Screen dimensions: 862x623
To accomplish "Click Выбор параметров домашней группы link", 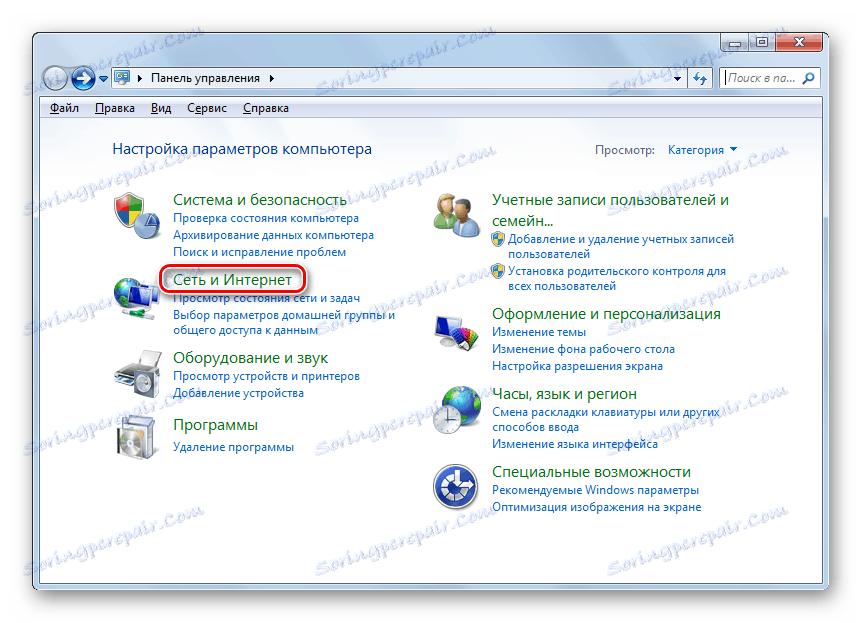I will (x=284, y=323).
